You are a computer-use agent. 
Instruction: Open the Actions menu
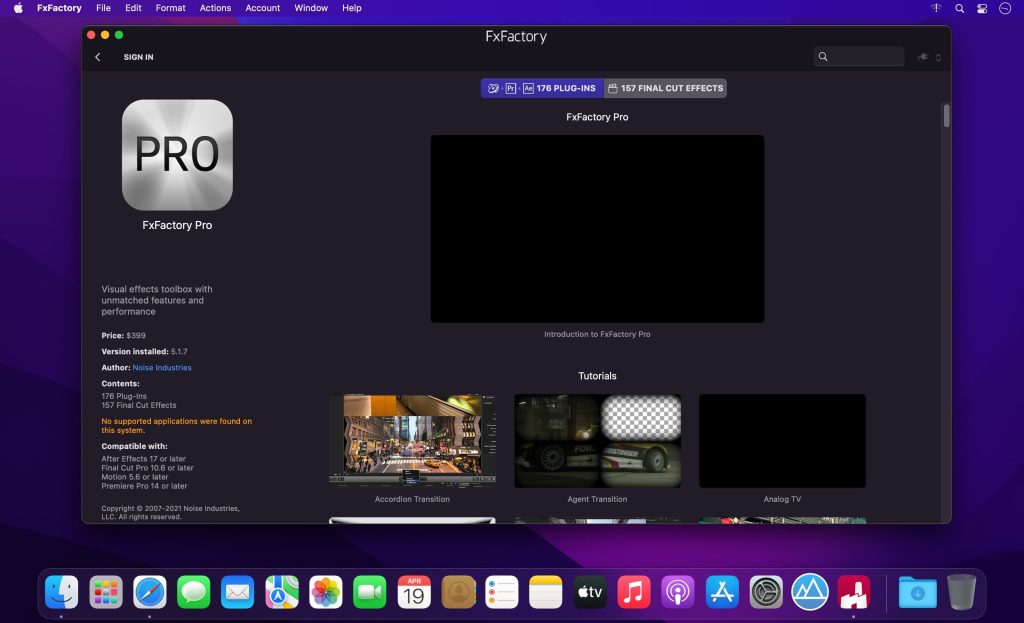[x=214, y=8]
